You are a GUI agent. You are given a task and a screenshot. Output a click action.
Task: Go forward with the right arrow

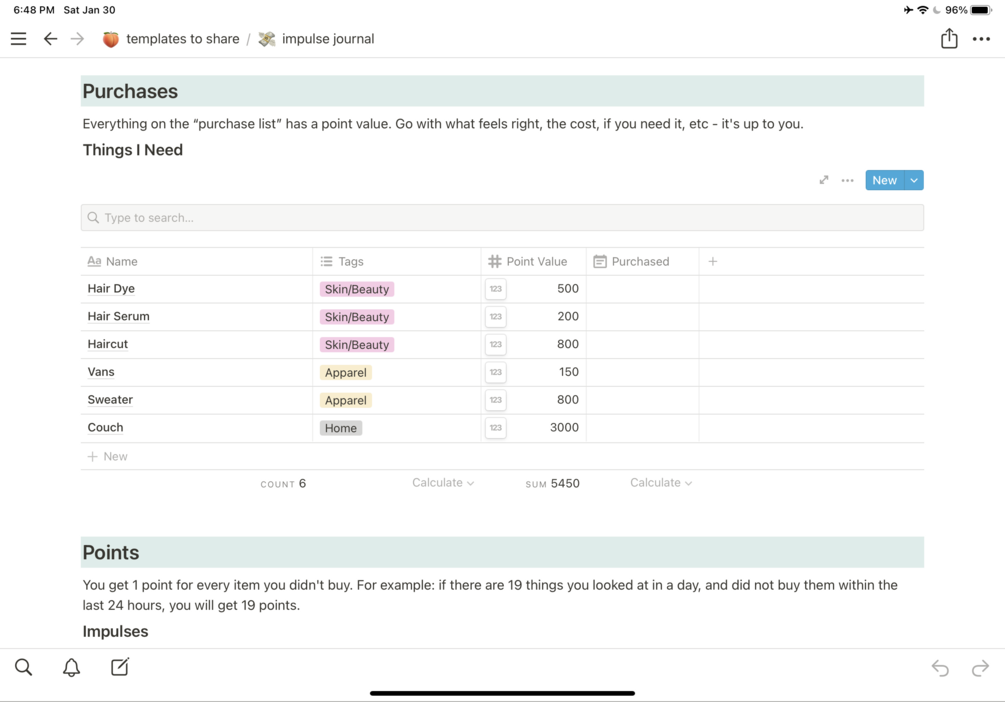tap(78, 39)
